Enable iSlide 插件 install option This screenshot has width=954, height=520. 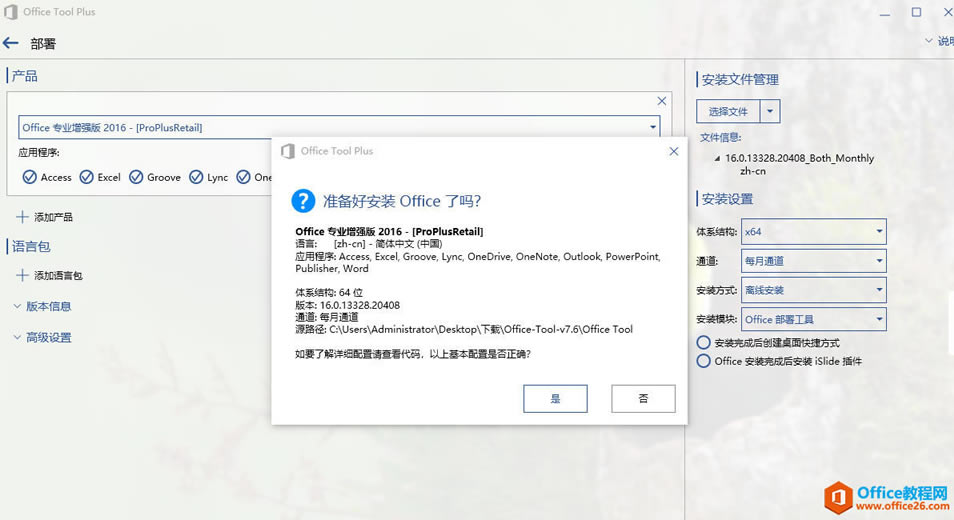coord(703,361)
